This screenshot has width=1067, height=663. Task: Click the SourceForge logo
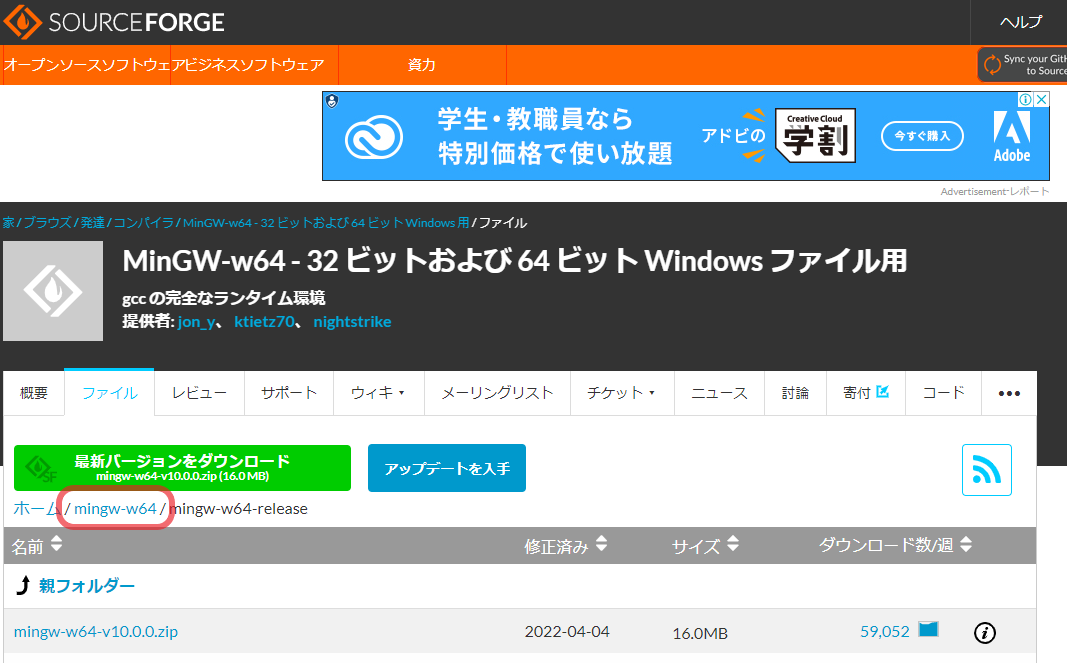[x=114, y=22]
